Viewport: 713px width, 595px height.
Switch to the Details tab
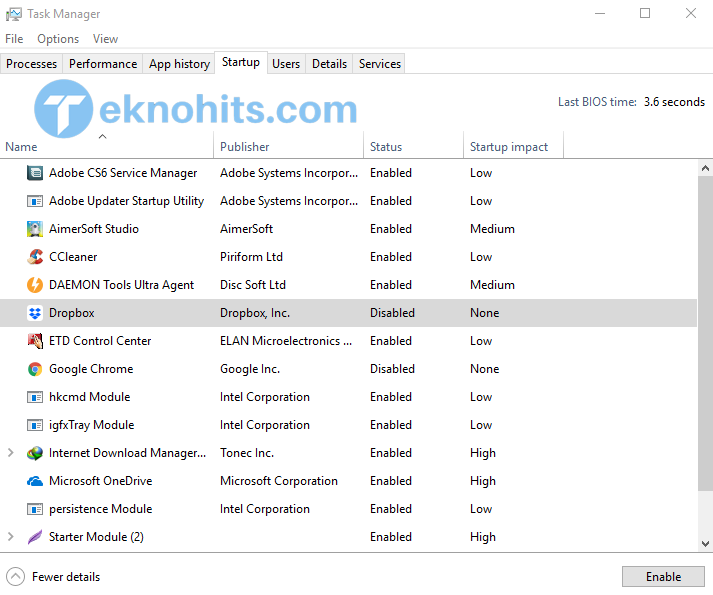329,64
